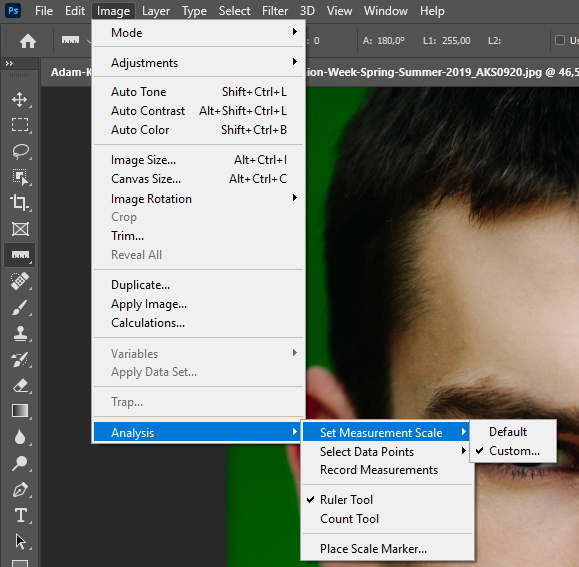Image resolution: width=579 pixels, height=567 pixels.
Task: Expand the toolbar with double-chevron icon
Action: (9, 63)
